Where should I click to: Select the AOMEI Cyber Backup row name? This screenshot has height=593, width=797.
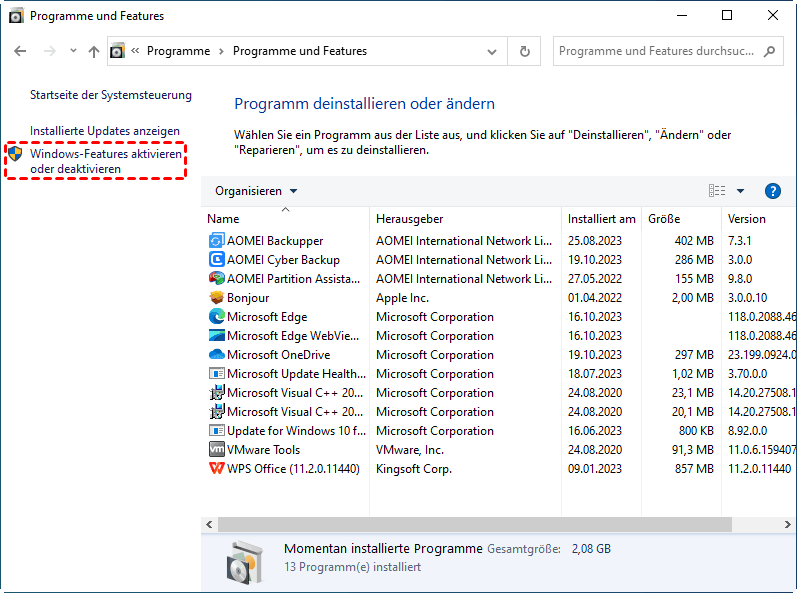pyautogui.click(x=283, y=260)
